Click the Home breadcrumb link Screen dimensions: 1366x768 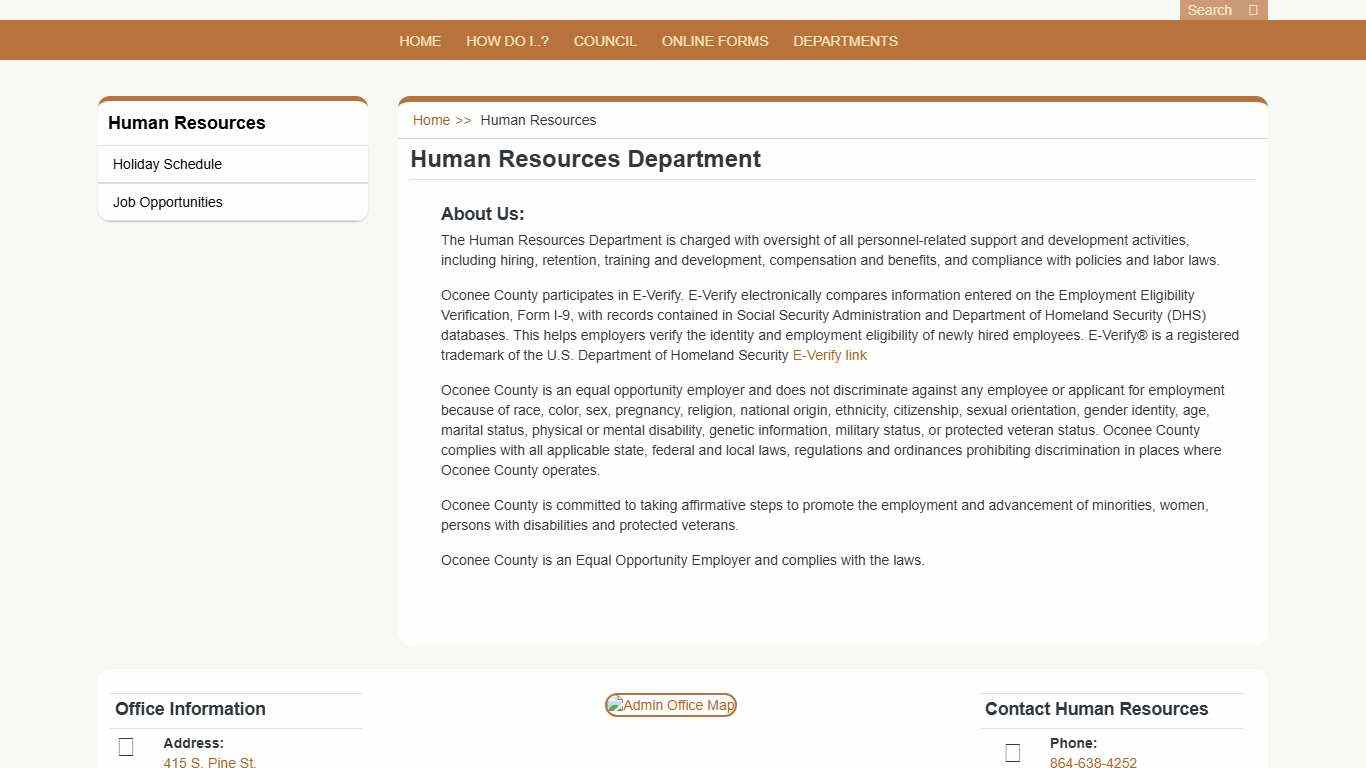tap(430, 120)
